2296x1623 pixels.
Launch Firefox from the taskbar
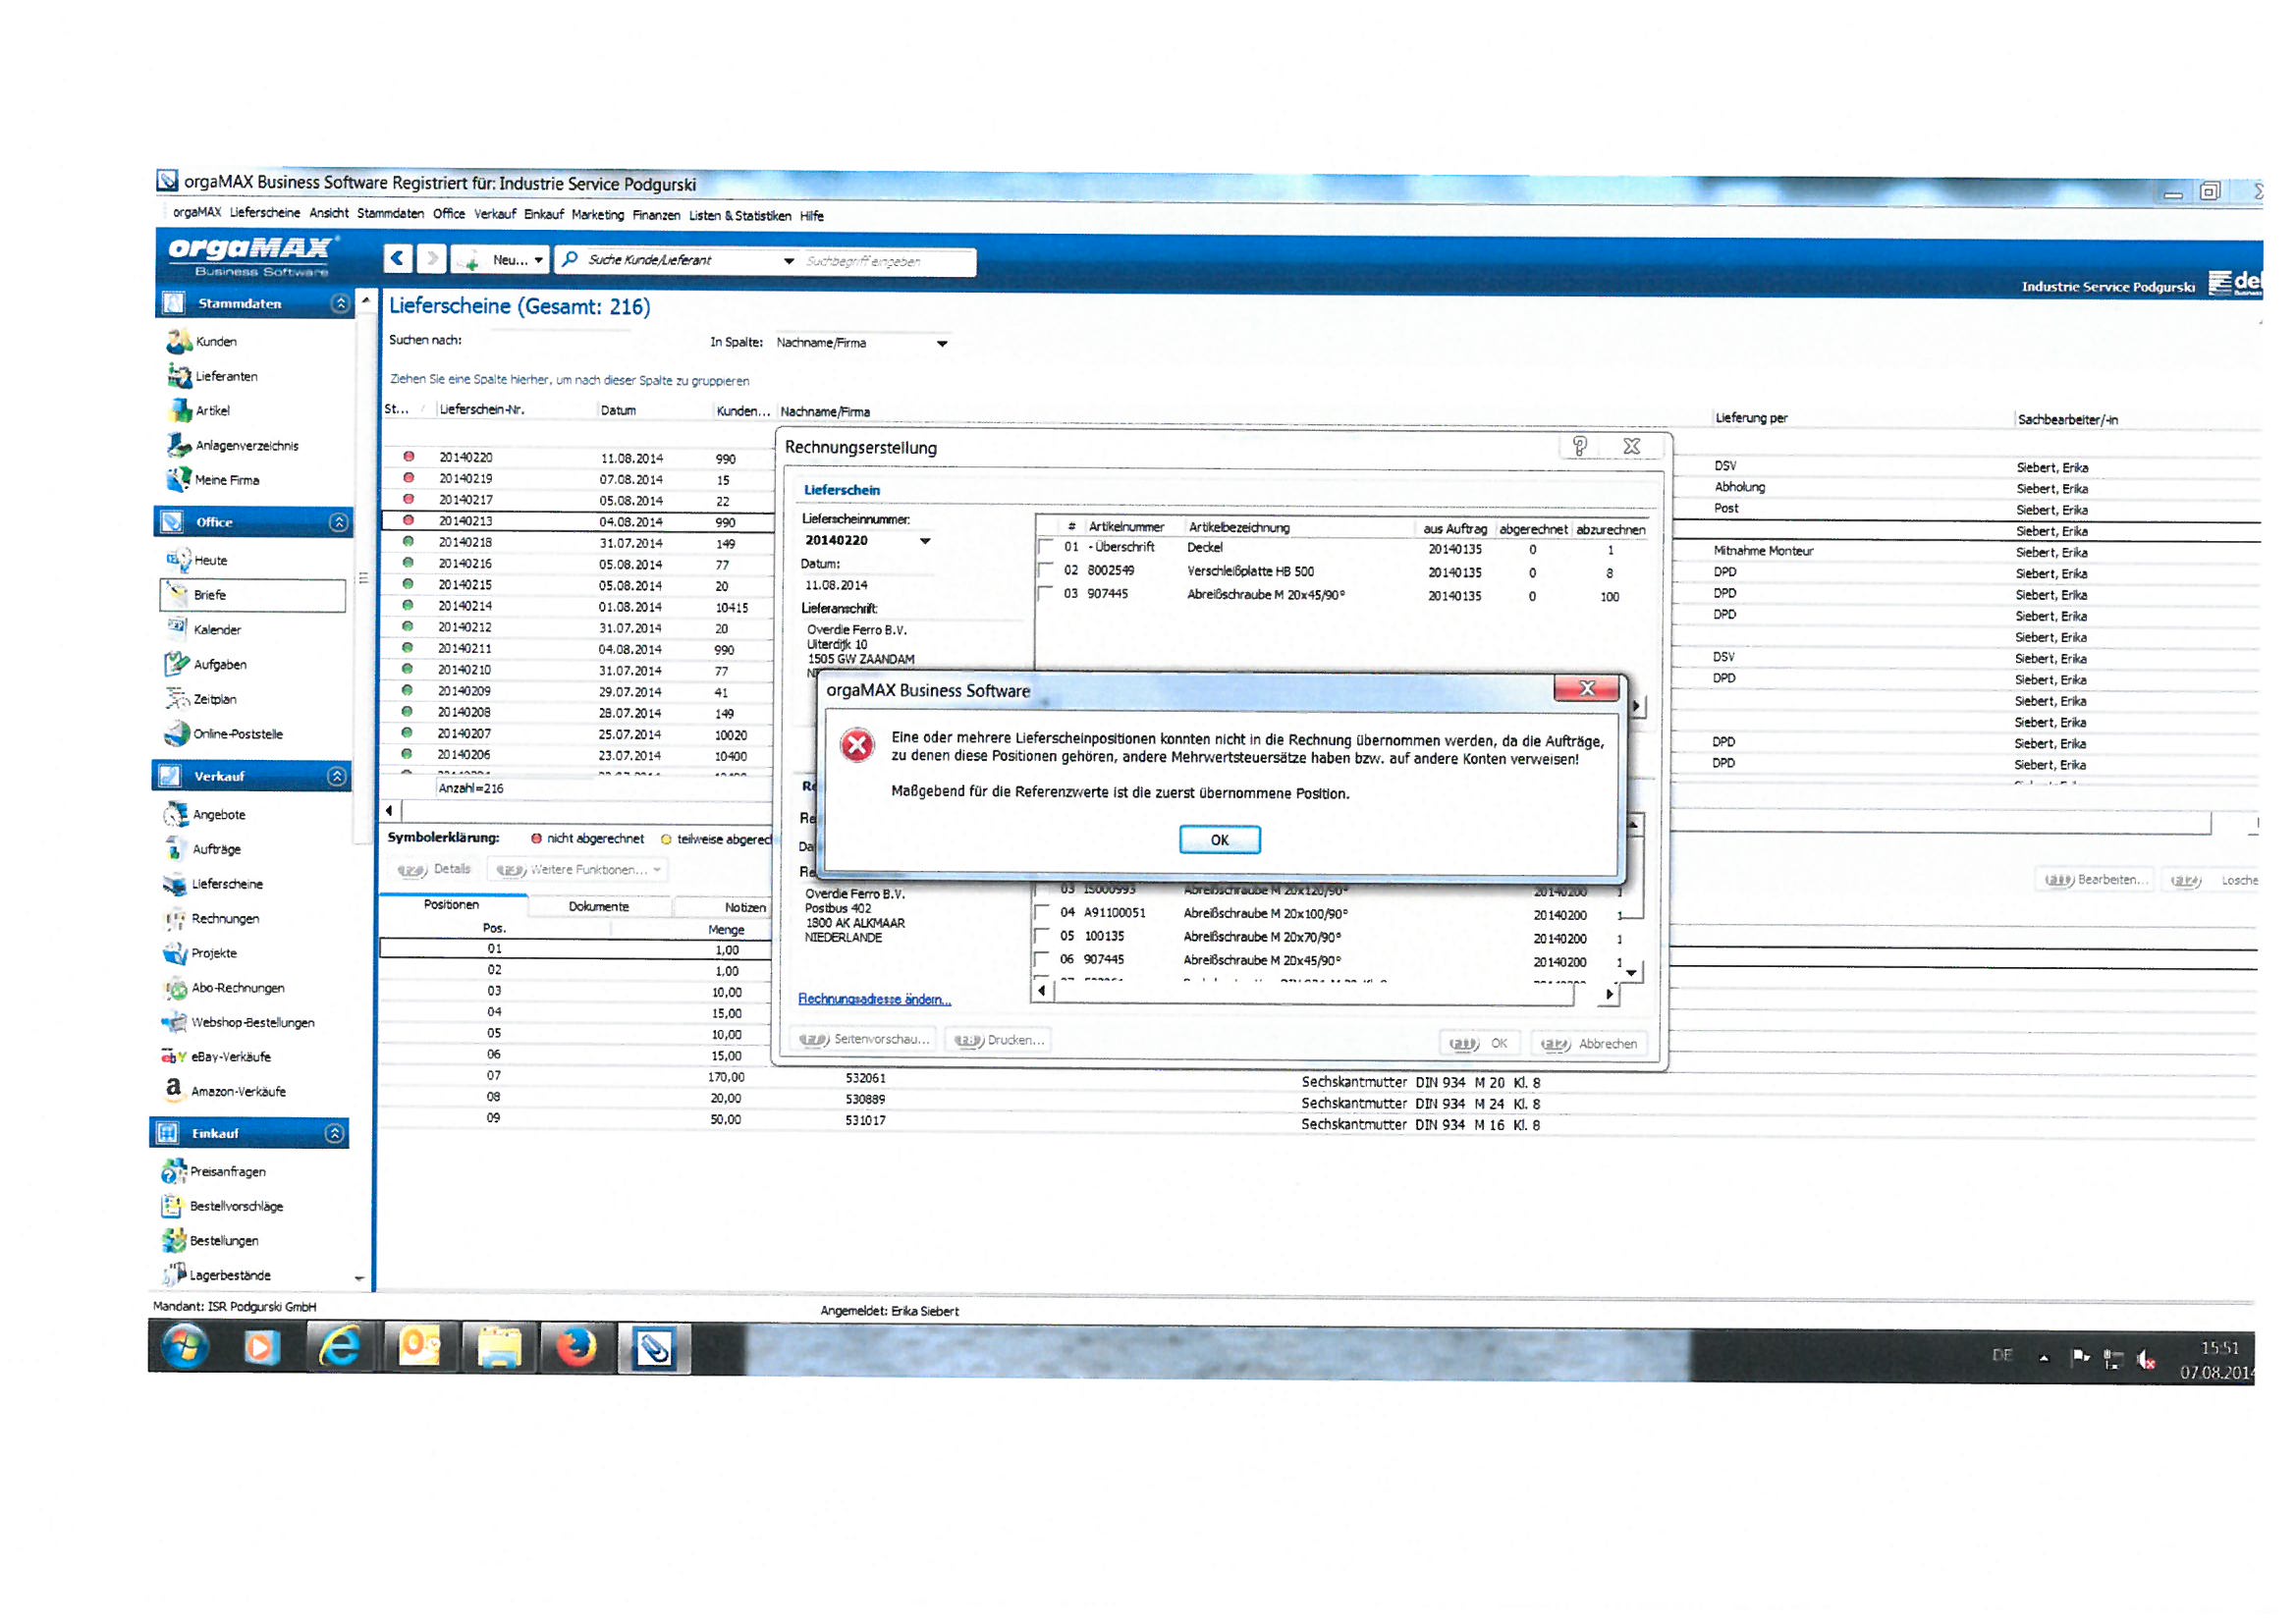pos(576,1350)
